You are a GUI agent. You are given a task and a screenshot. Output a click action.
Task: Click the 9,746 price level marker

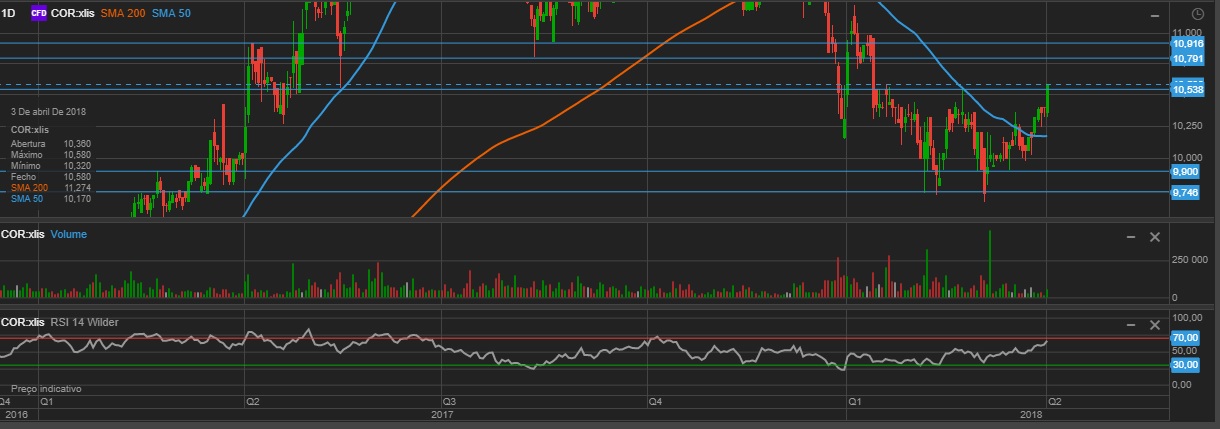click(x=1184, y=192)
